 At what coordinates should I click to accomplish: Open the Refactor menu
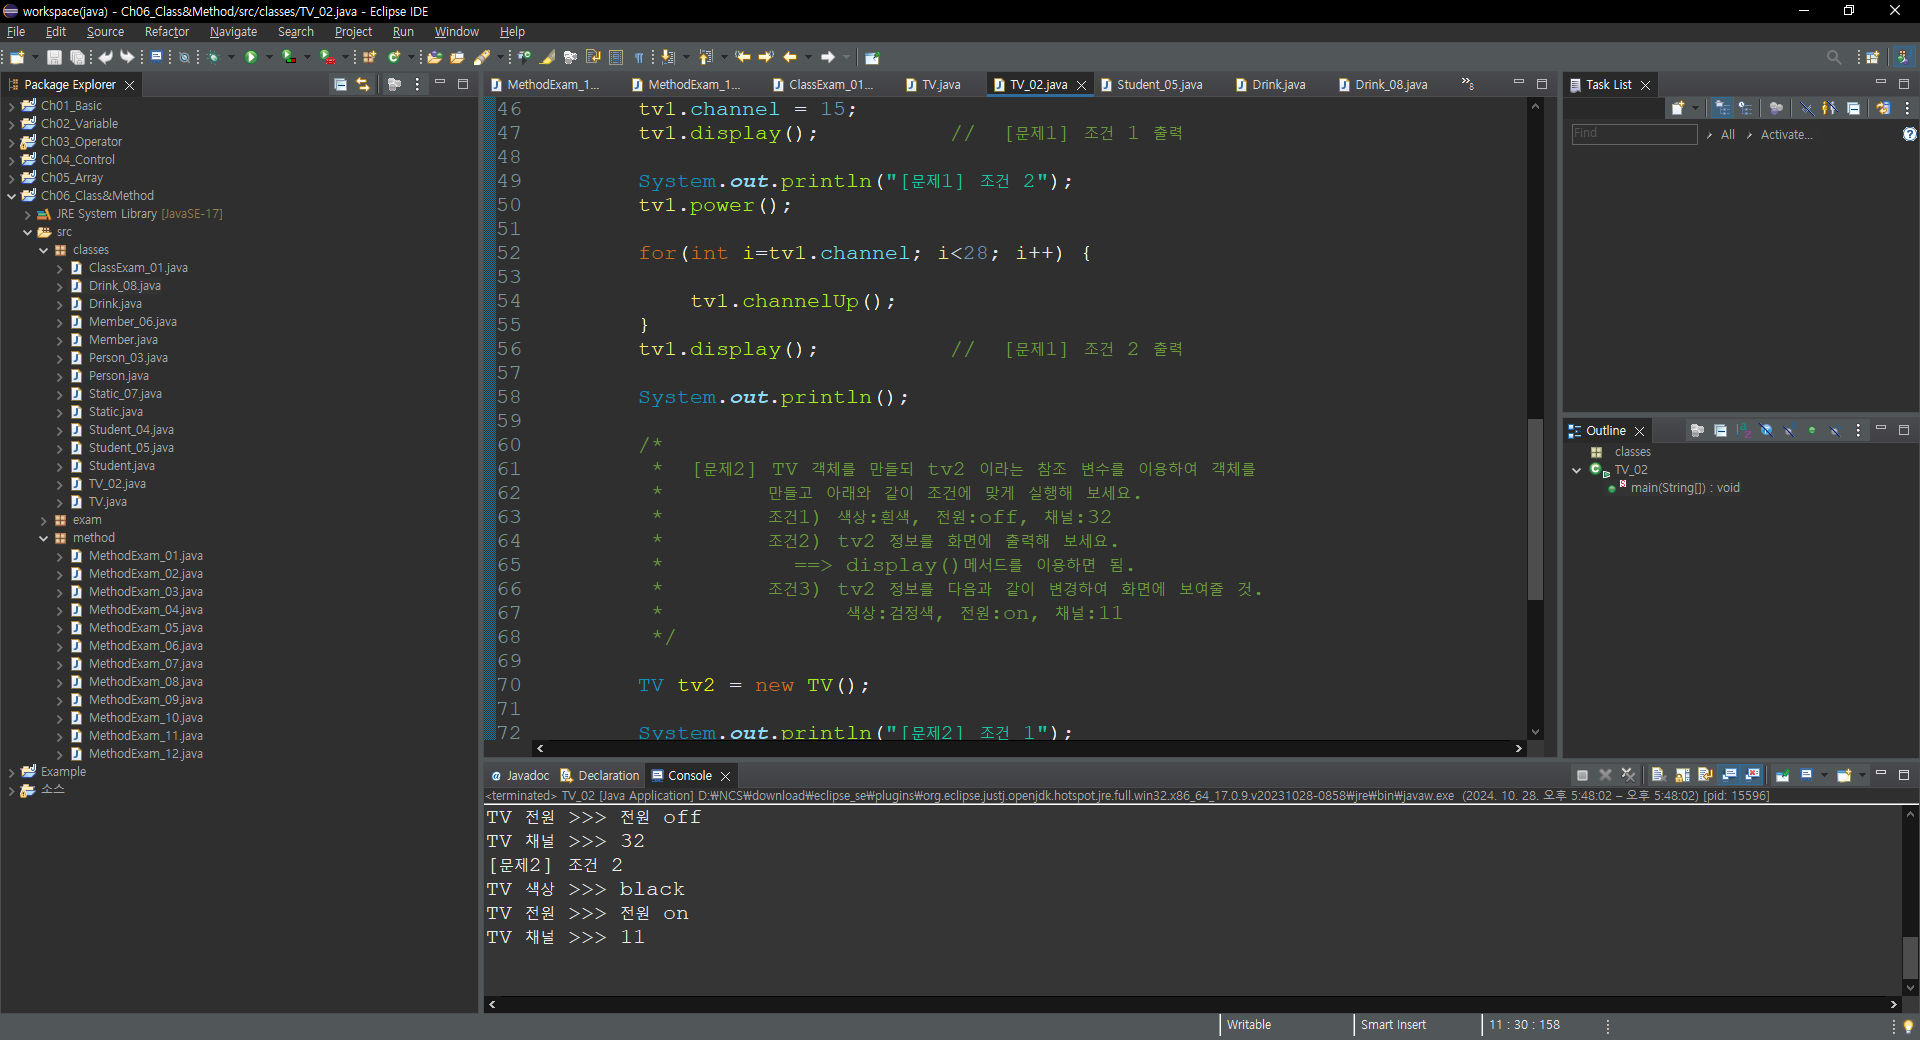(x=167, y=32)
